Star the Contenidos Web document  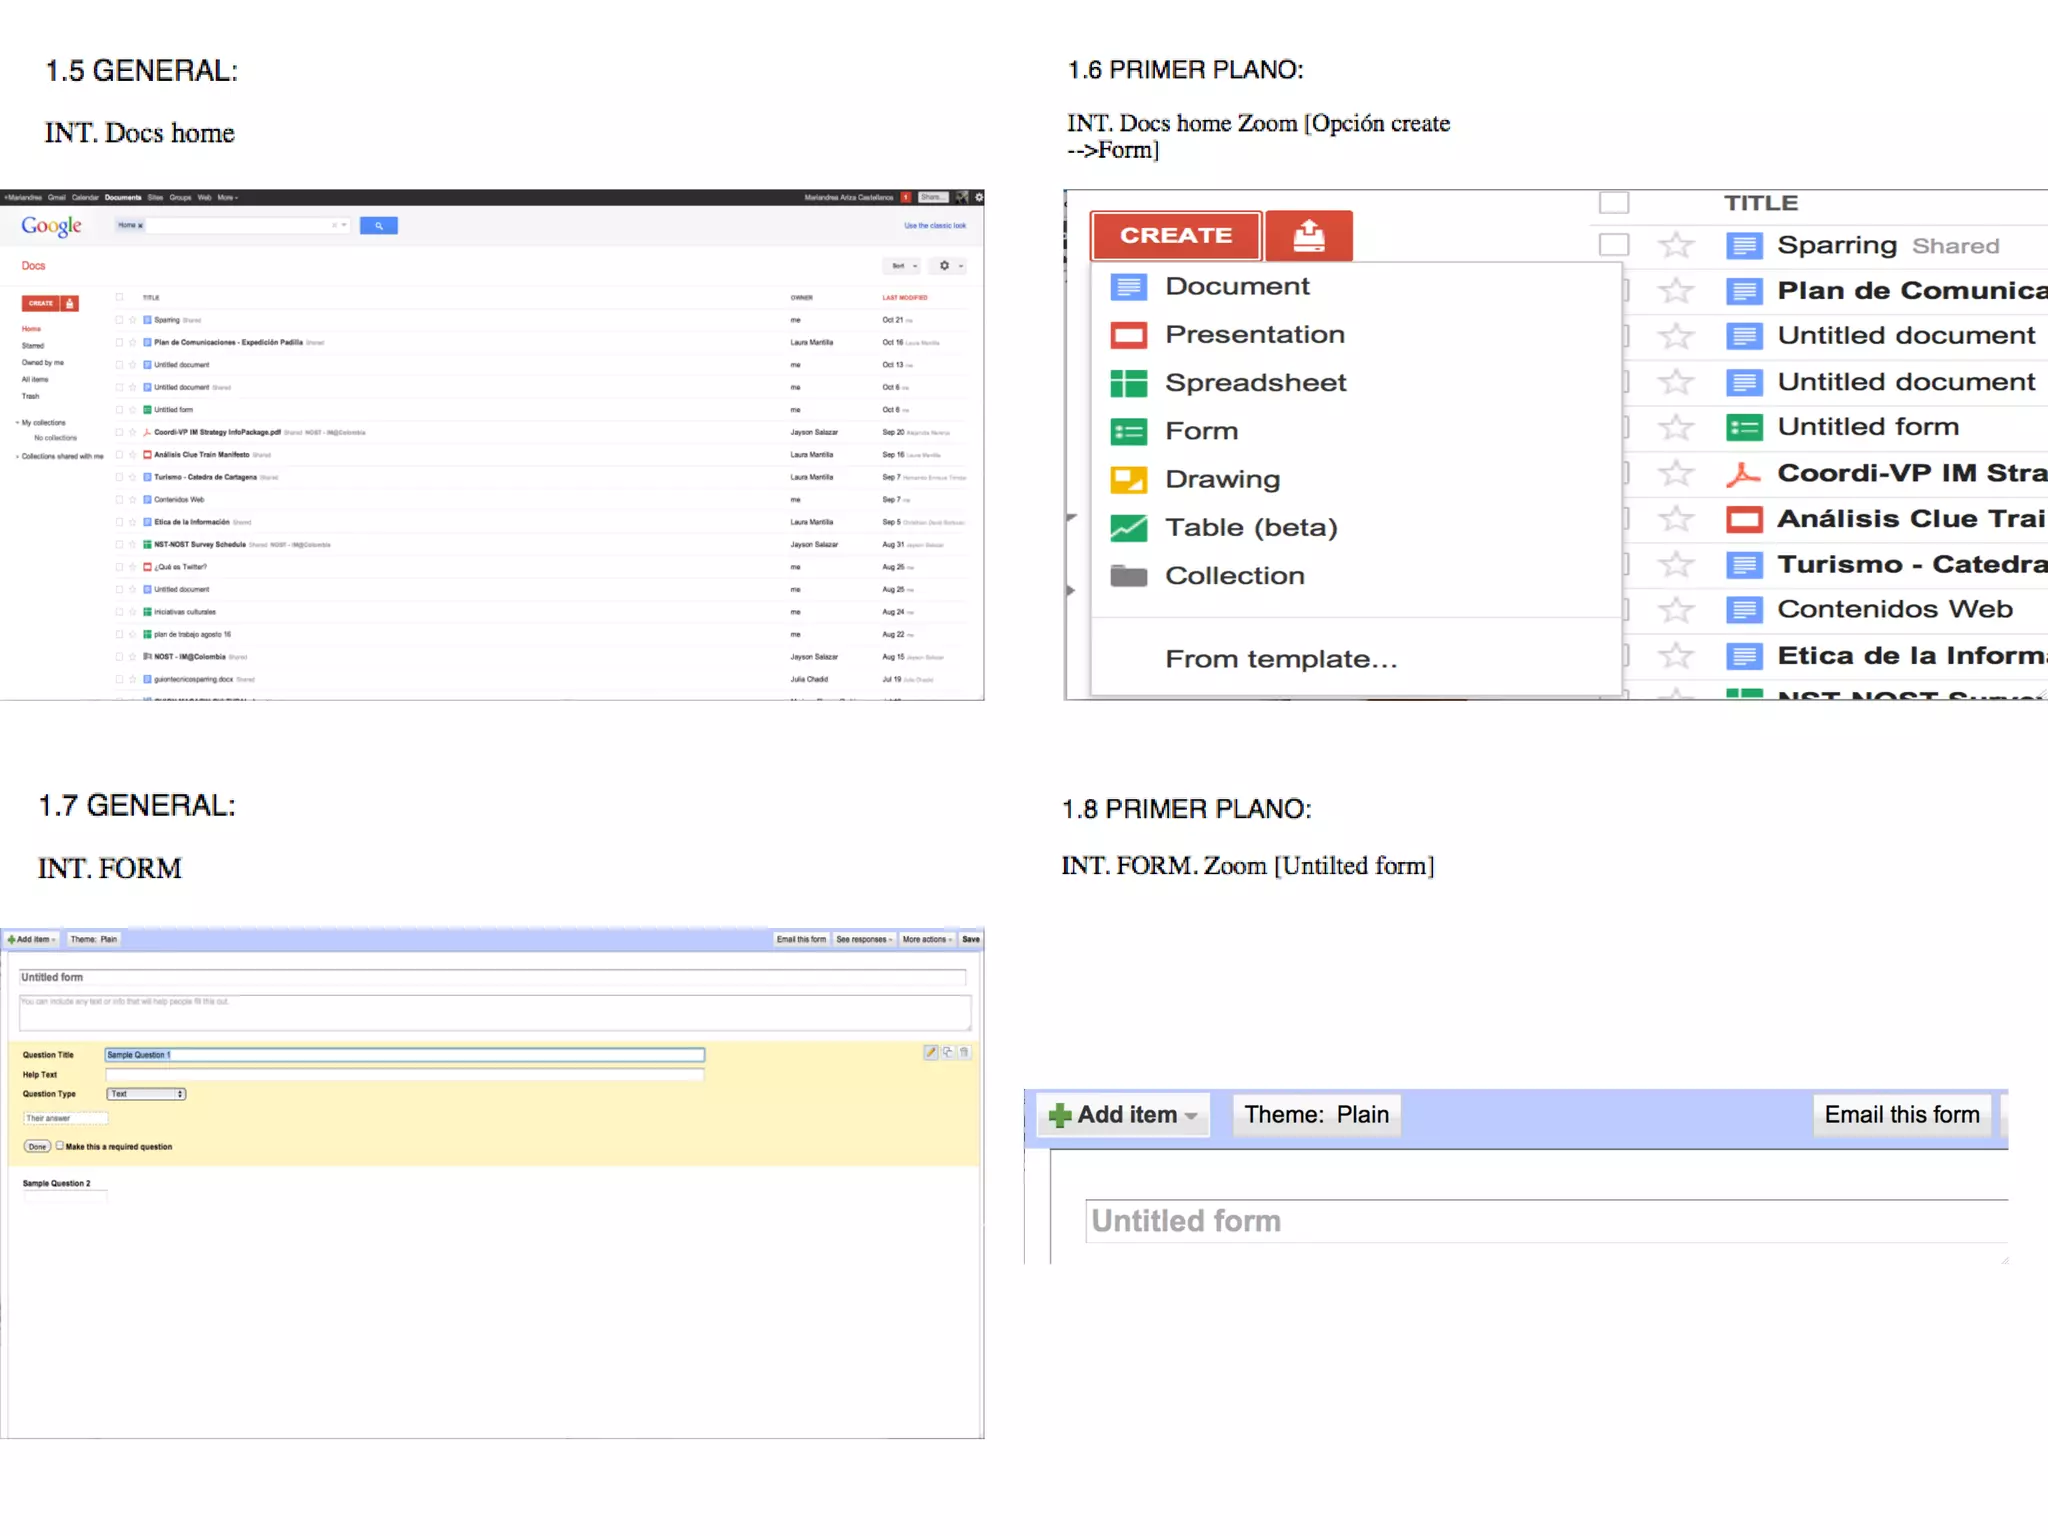1675,610
